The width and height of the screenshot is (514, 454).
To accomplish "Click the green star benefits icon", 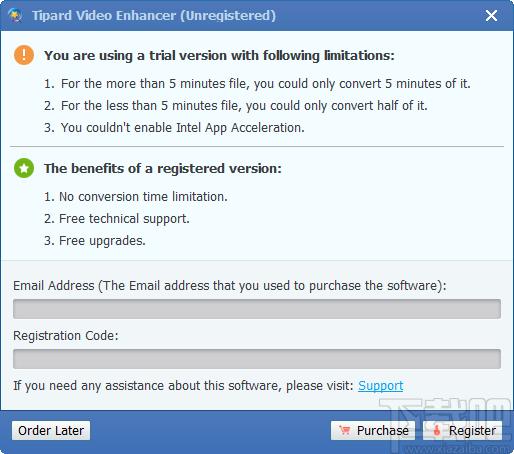I will pyautogui.click(x=24, y=168).
